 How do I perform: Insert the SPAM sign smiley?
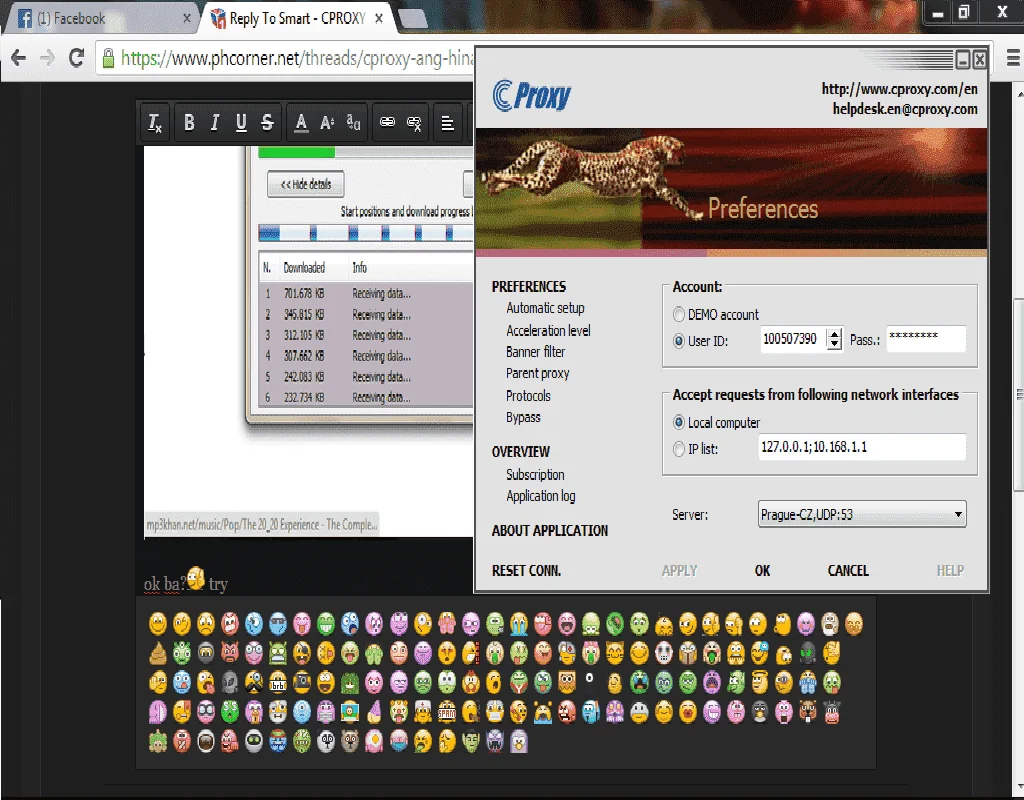(x=447, y=712)
